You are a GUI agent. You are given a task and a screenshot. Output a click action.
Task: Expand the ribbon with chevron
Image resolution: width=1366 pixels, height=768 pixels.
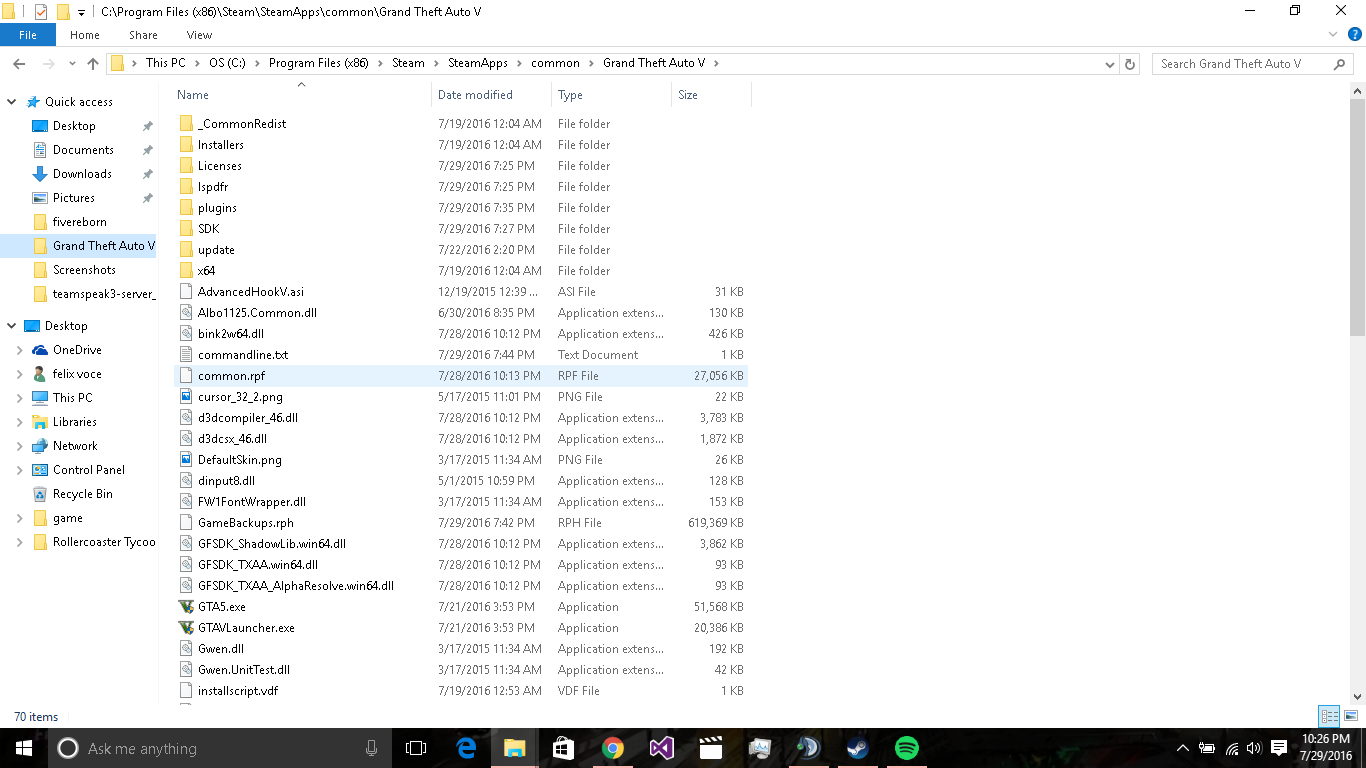pyautogui.click(x=1332, y=34)
